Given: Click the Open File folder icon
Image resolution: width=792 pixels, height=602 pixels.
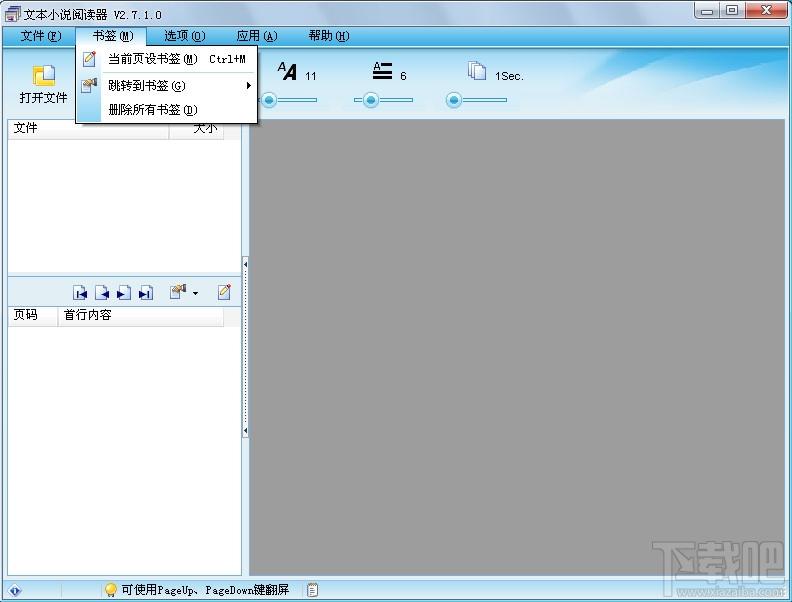Looking at the screenshot, I should tap(44, 76).
